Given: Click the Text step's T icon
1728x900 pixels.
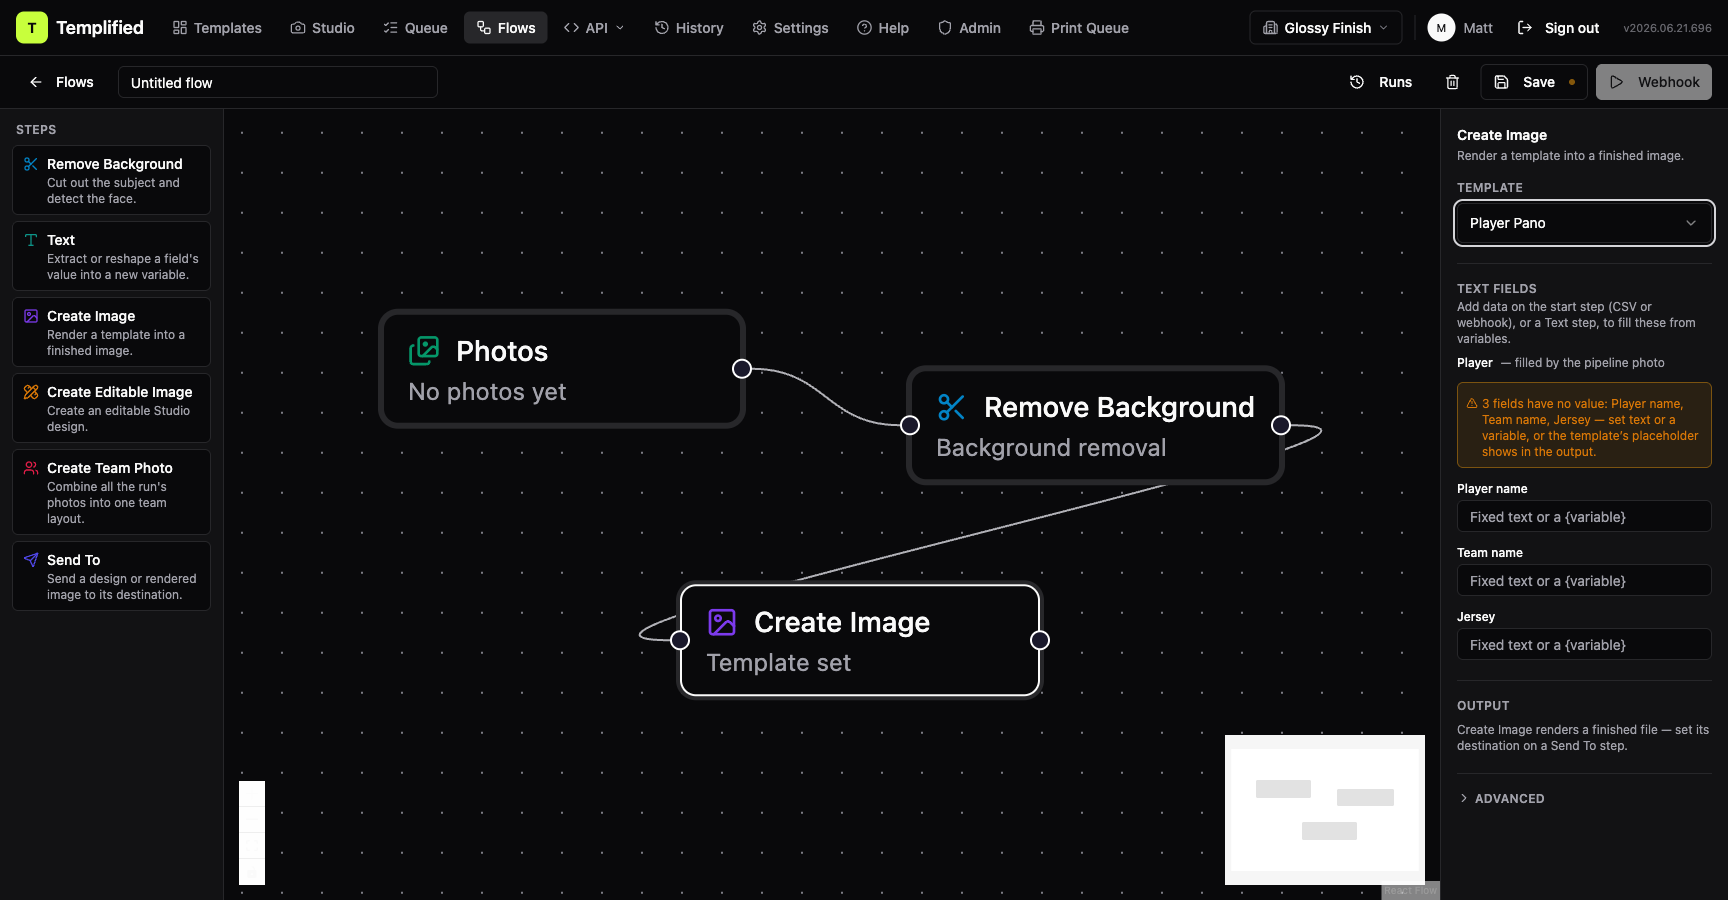Looking at the screenshot, I should point(31,240).
